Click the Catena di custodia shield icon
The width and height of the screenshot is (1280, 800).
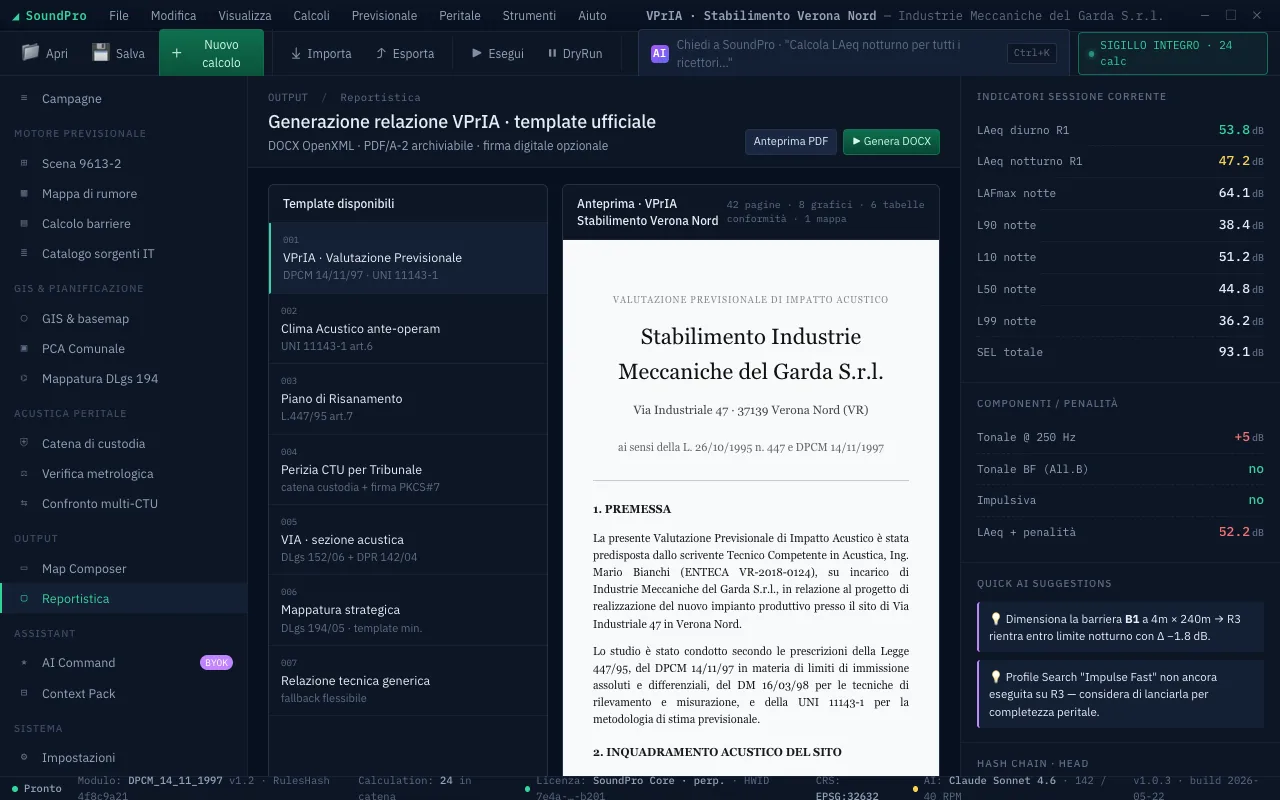[24, 444]
